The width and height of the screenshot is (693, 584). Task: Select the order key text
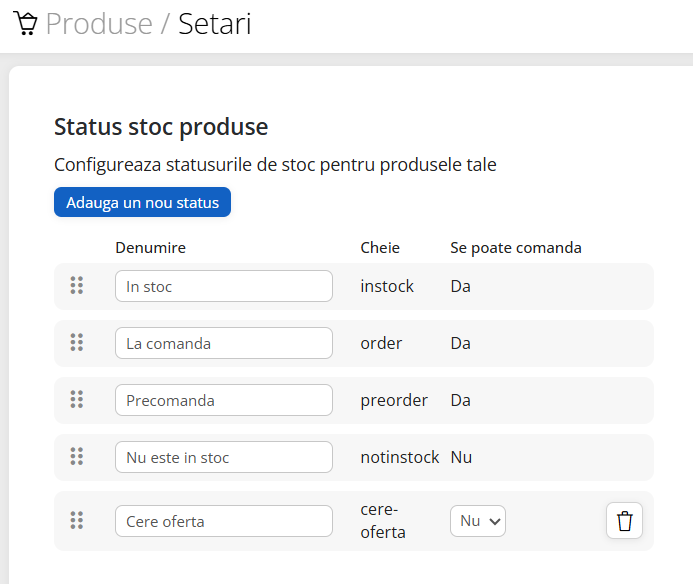[381, 343]
